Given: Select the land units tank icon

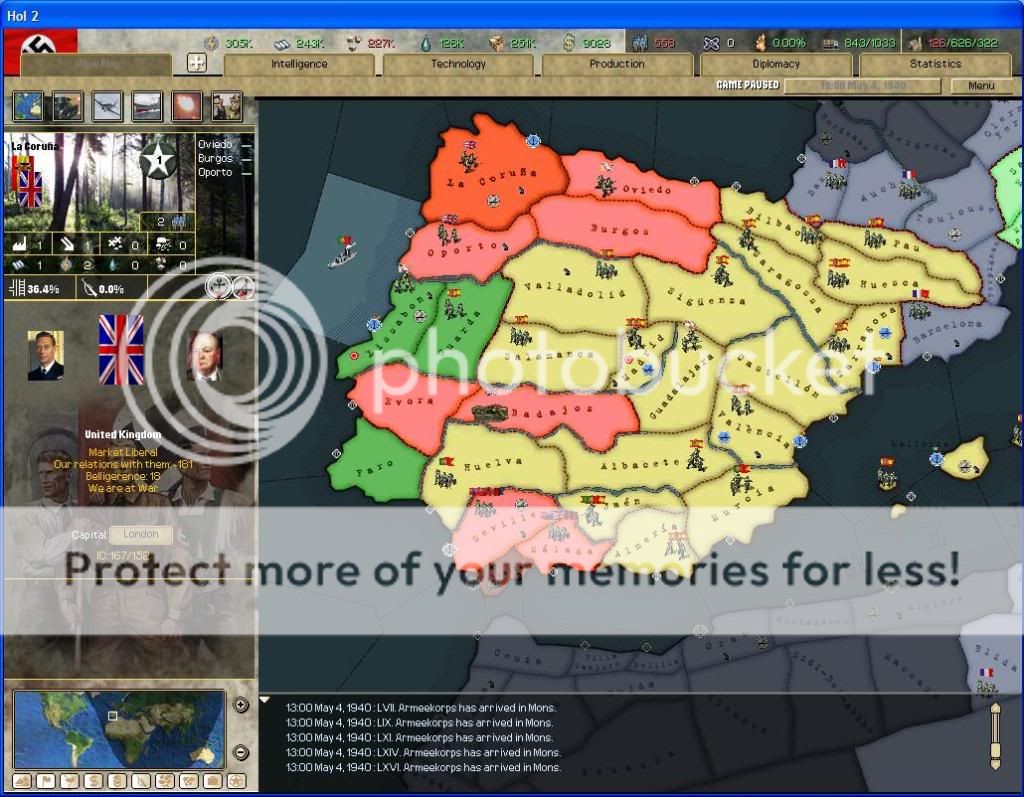Looking at the screenshot, I should [68, 106].
